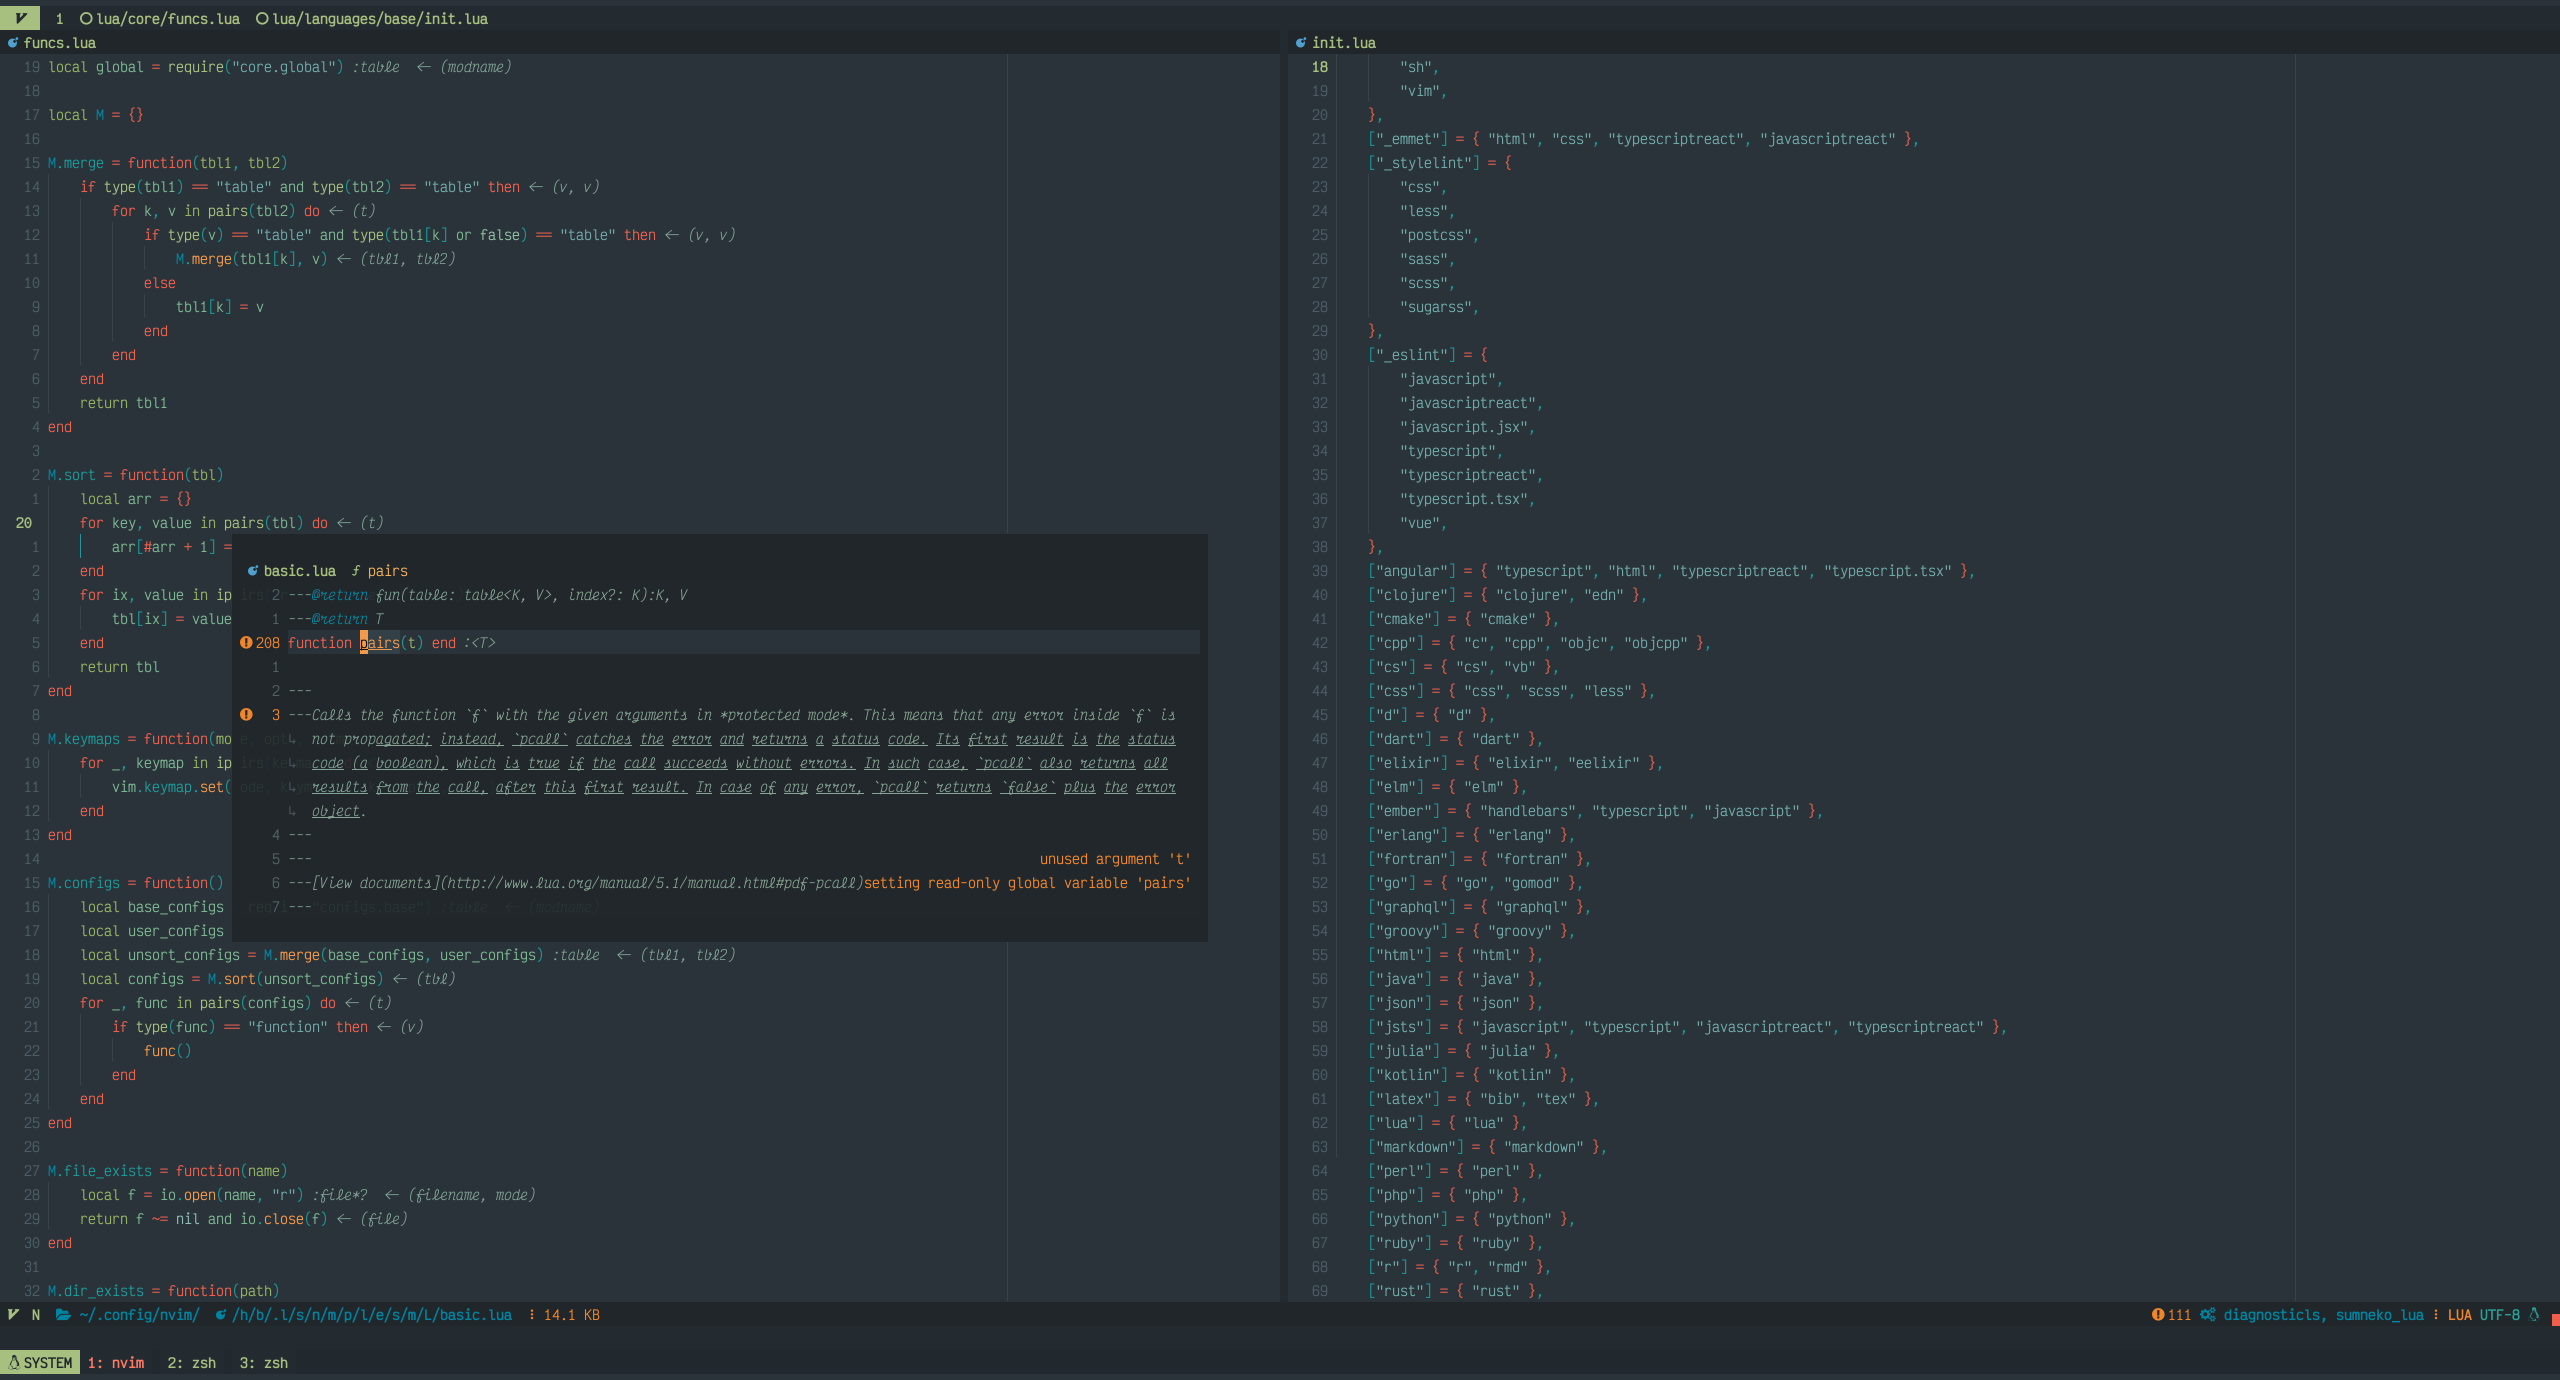This screenshot has height=1380, width=2560.
Task: Click the warning sign on popup line 208
Action: 246,643
